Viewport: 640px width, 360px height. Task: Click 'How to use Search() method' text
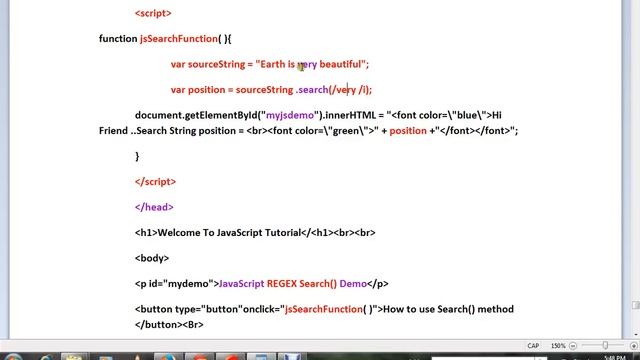coord(448,309)
